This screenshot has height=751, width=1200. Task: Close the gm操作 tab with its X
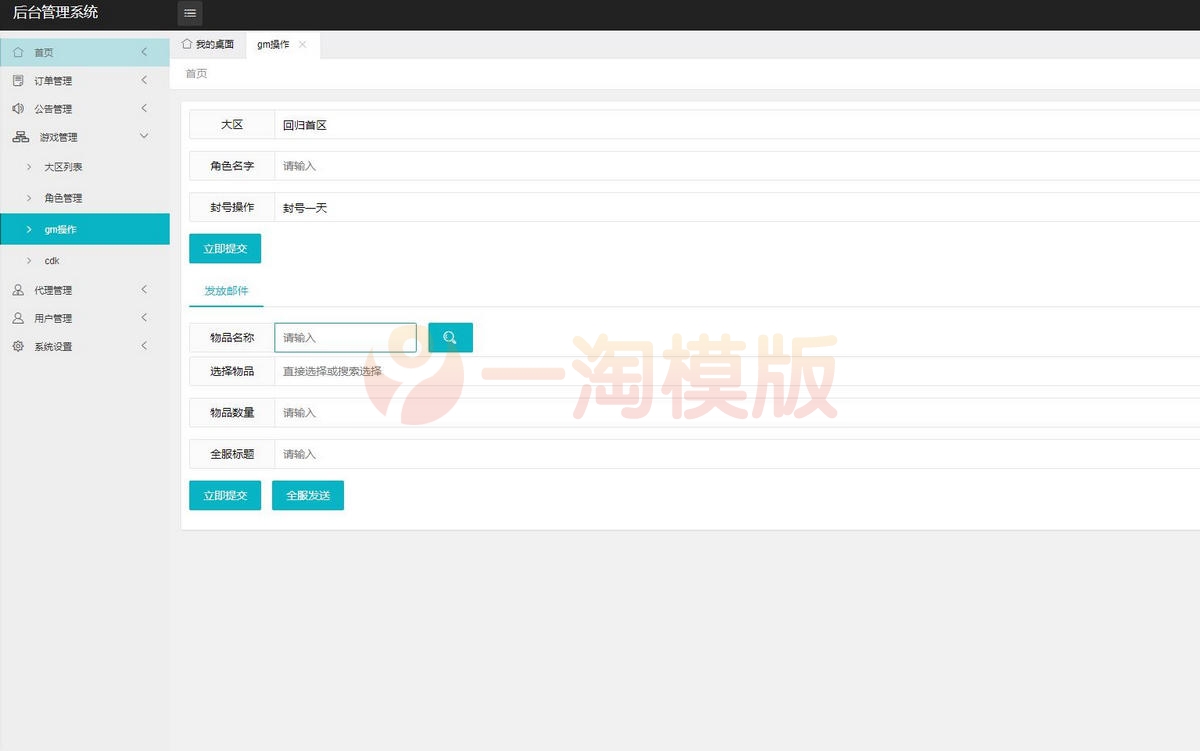coord(303,44)
